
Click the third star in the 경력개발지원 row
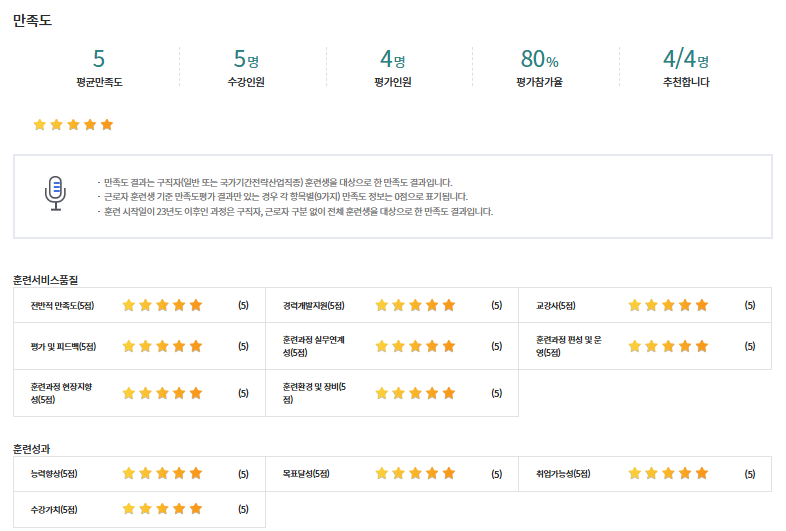[416, 305]
